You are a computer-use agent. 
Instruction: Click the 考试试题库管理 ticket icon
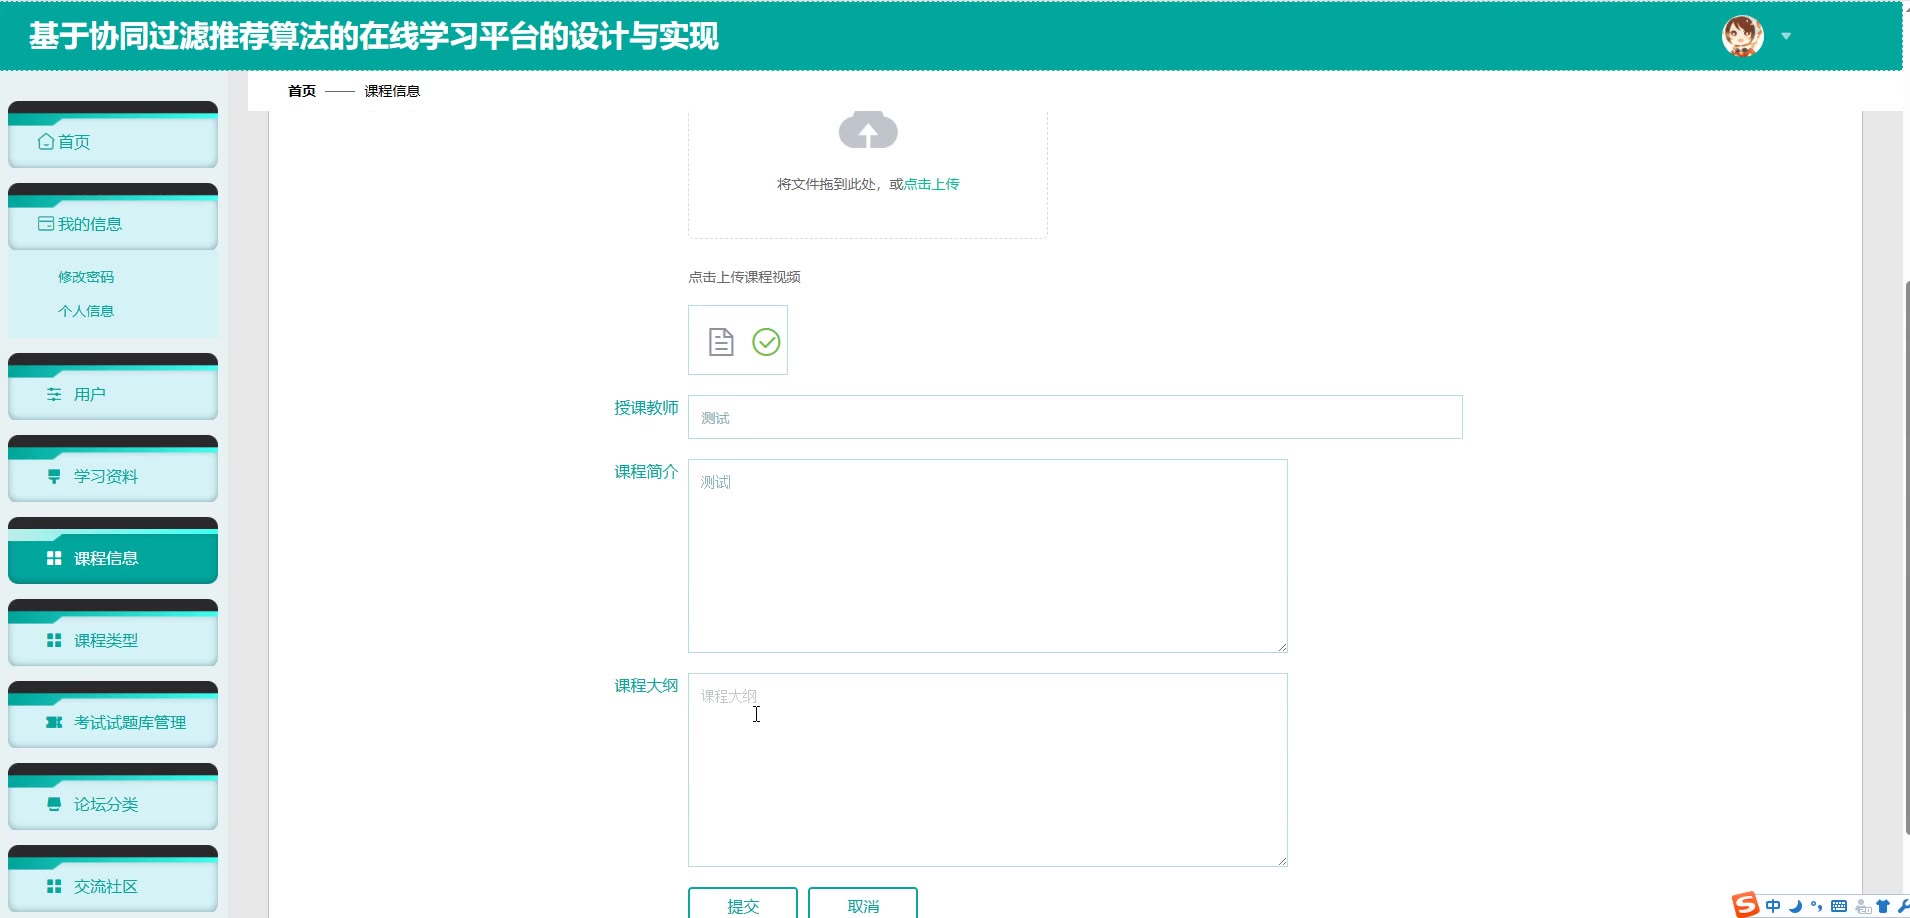pyautogui.click(x=54, y=722)
